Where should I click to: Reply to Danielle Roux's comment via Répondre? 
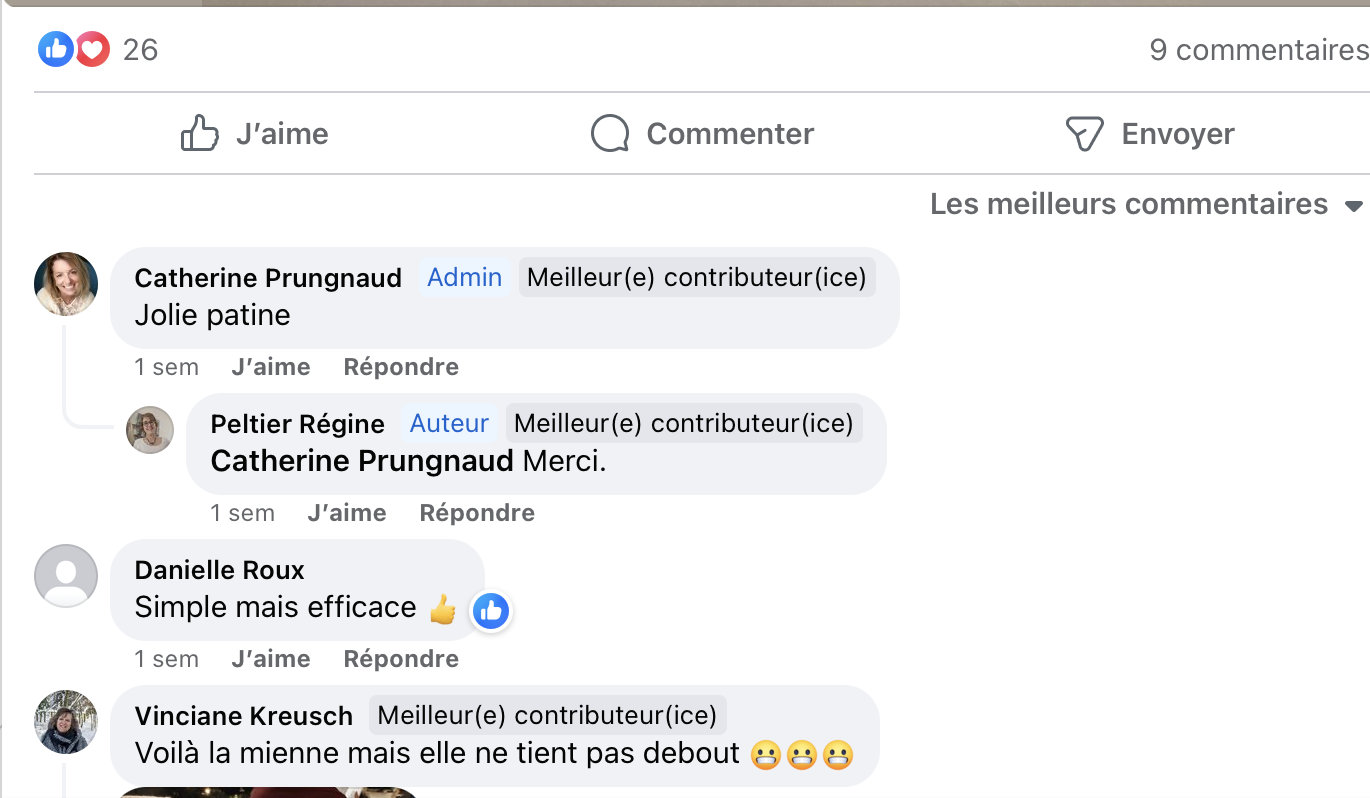point(401,659)
